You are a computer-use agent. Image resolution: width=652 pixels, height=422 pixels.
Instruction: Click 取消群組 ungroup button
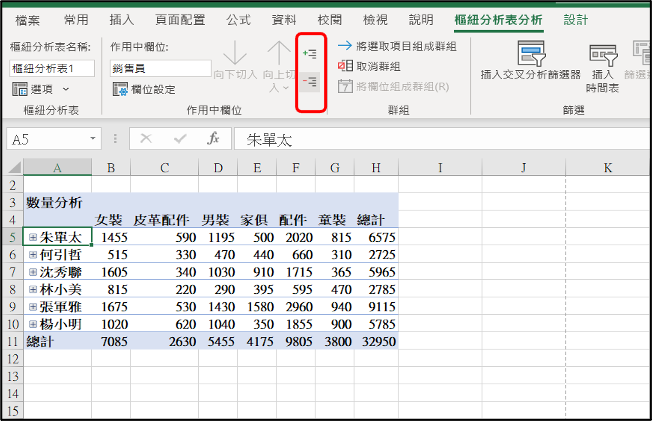[x=369, y=66]
